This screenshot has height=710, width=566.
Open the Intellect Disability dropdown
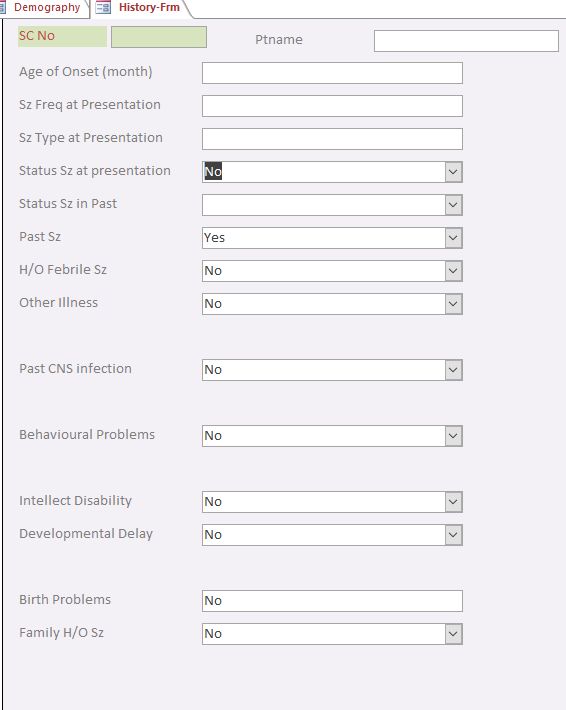[453, 502]
